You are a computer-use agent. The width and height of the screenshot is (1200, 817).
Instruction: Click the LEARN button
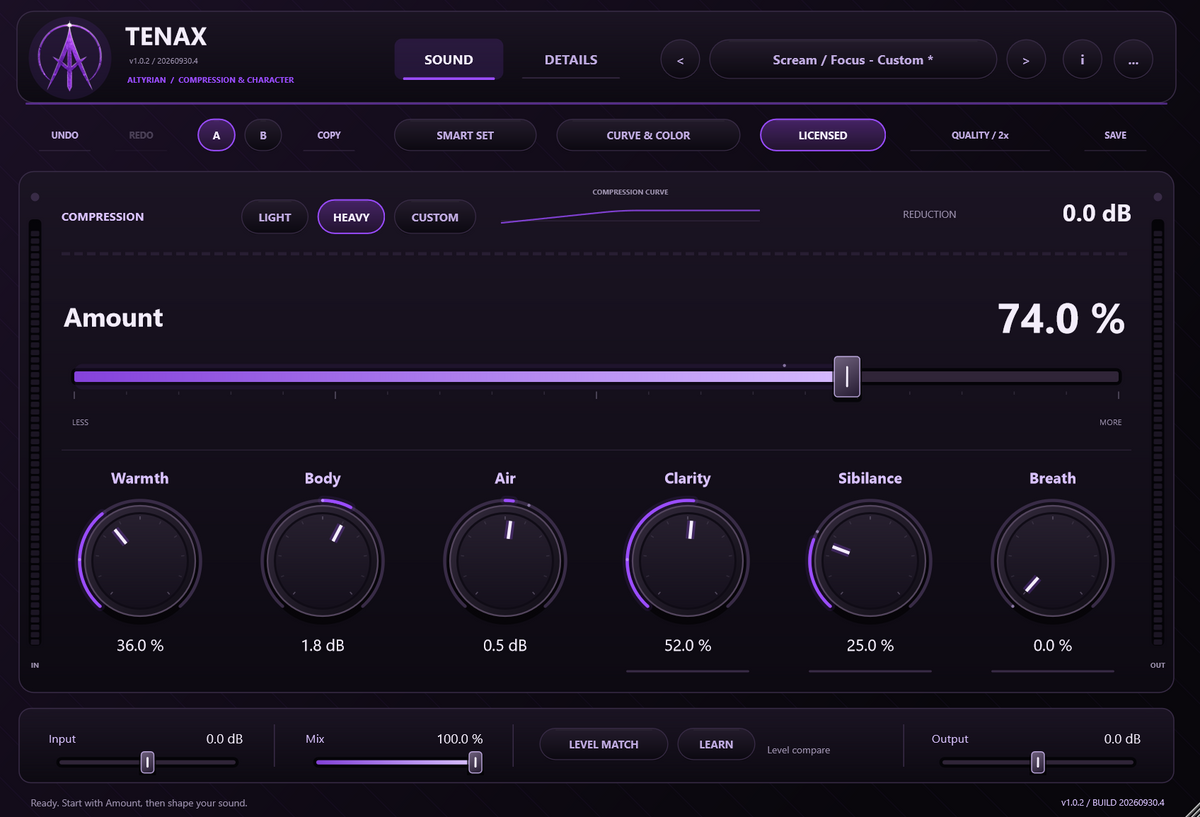(x=716, y=744)
